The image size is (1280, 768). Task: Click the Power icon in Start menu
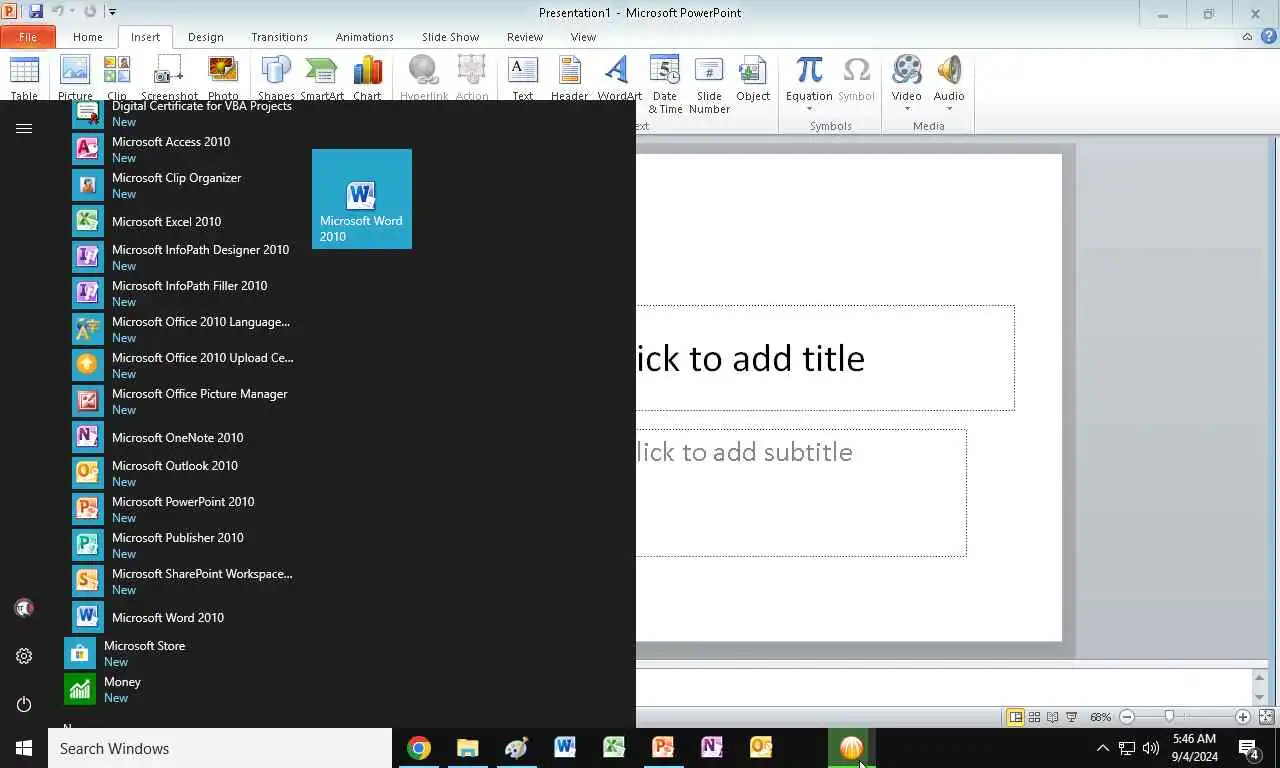[24, 704]
